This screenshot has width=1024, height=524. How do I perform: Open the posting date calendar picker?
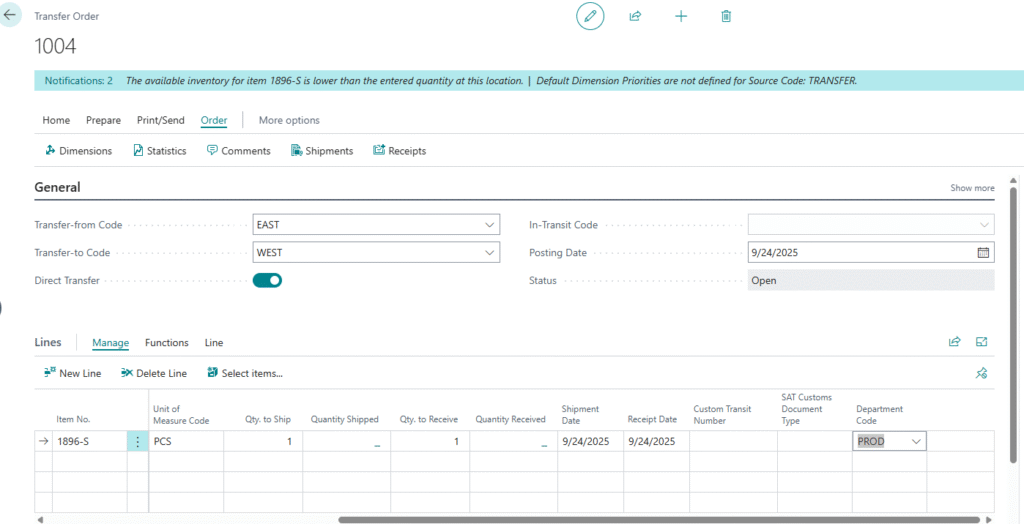click(x=983, y=253)
